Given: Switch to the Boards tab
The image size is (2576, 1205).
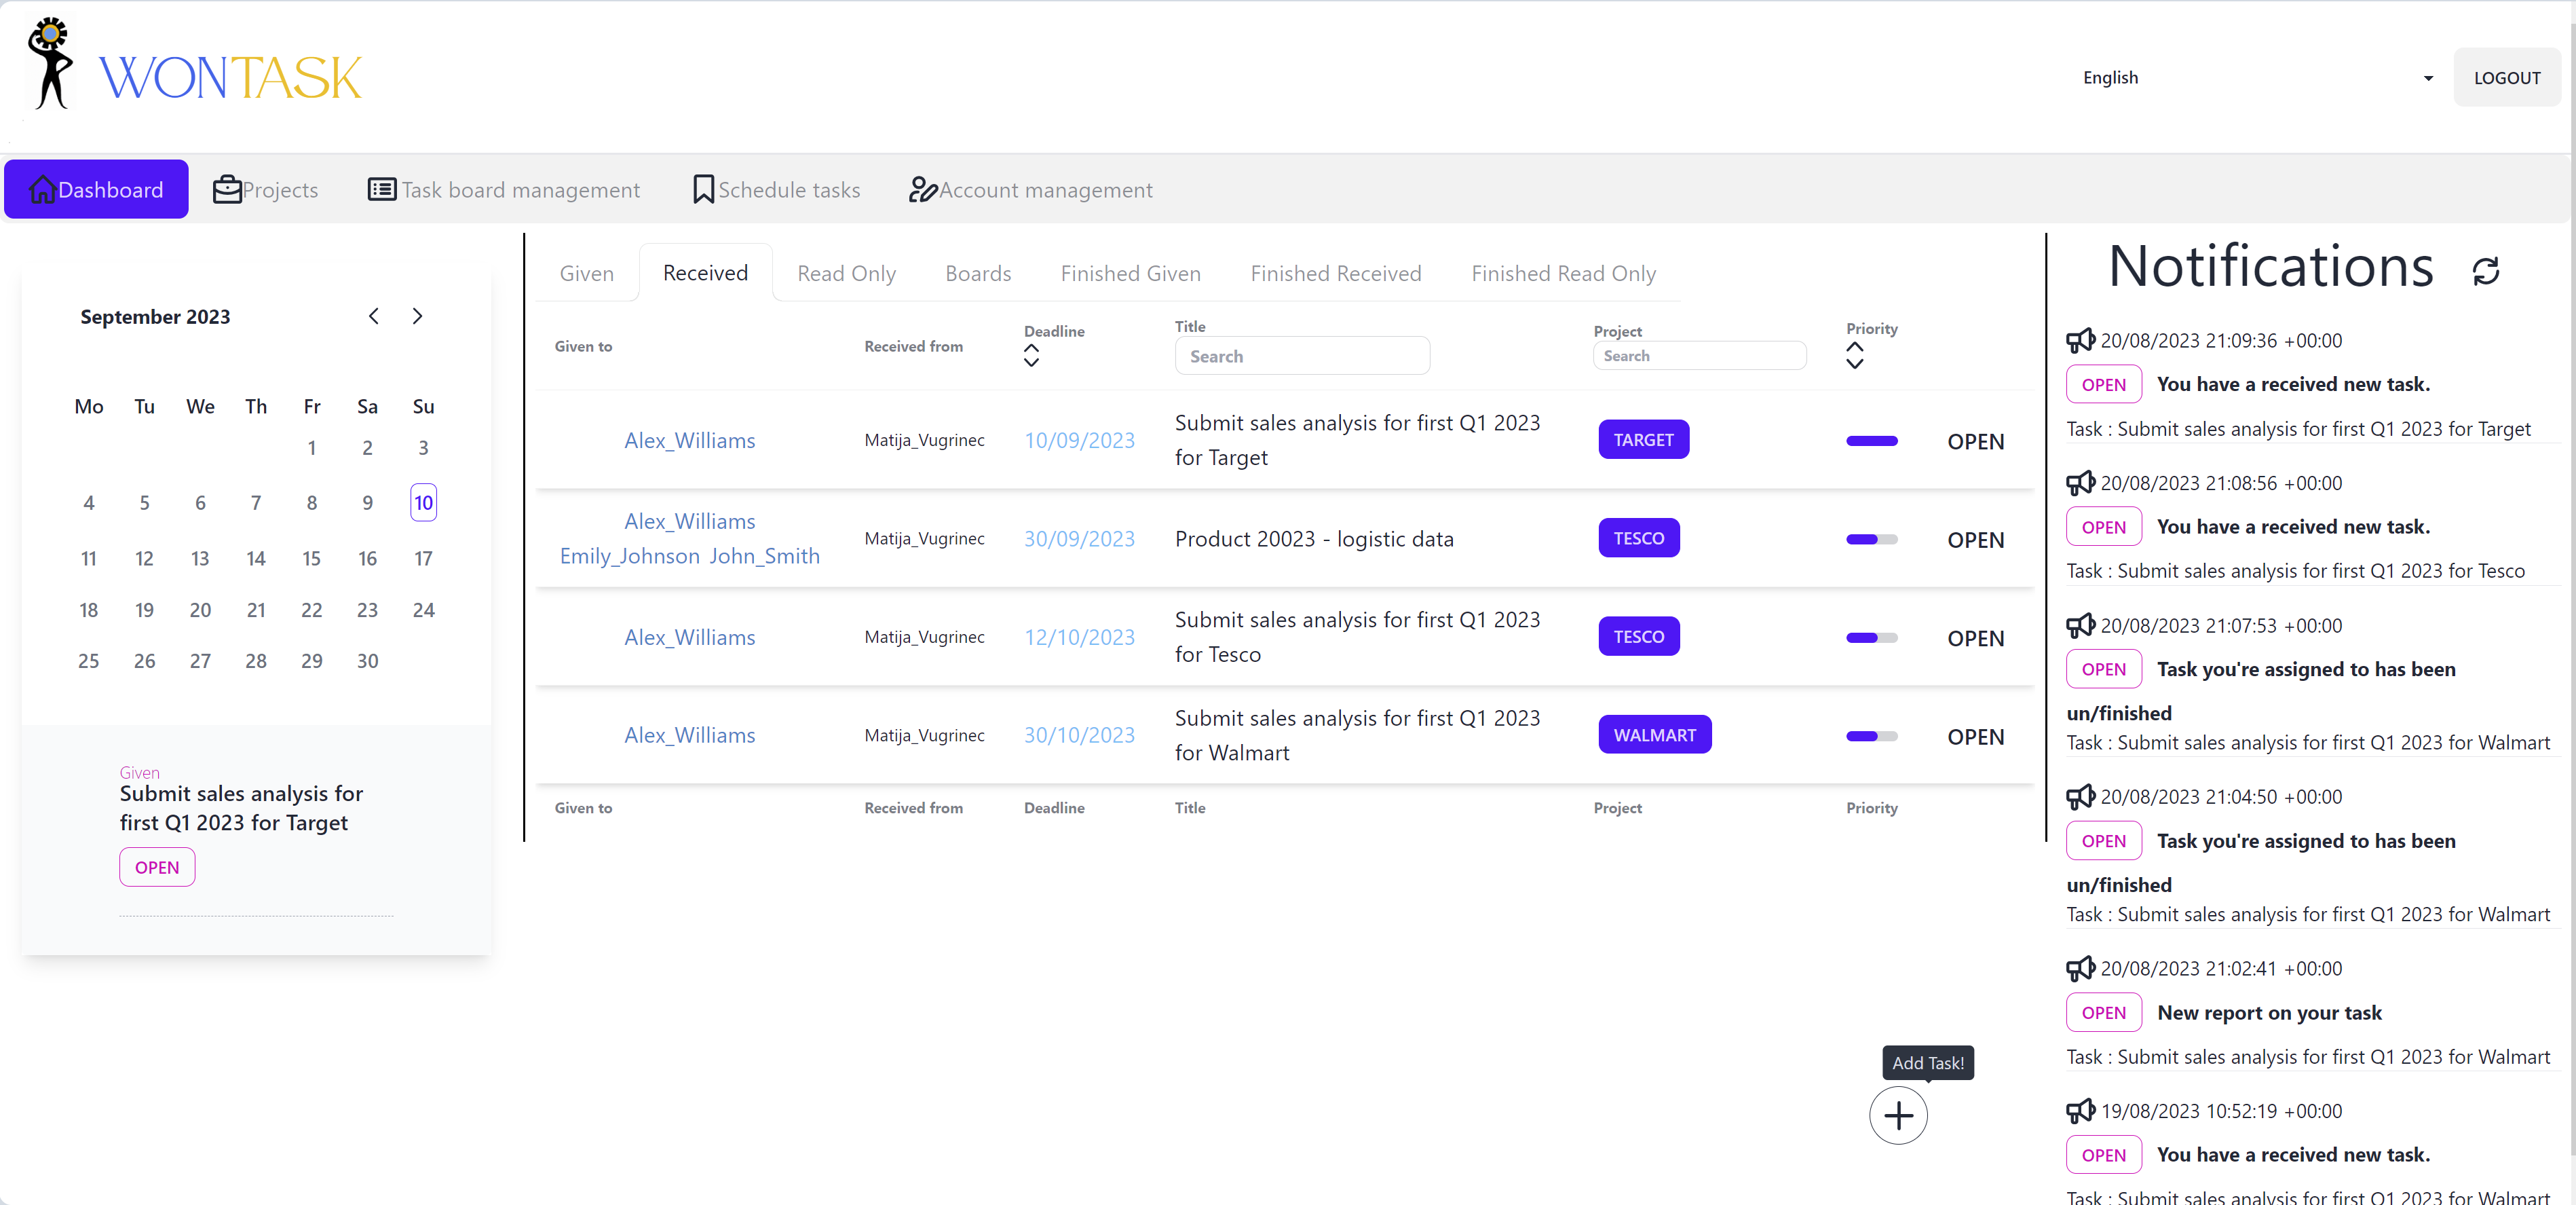Looking at the screenshot, I should (x=977, y=272).
